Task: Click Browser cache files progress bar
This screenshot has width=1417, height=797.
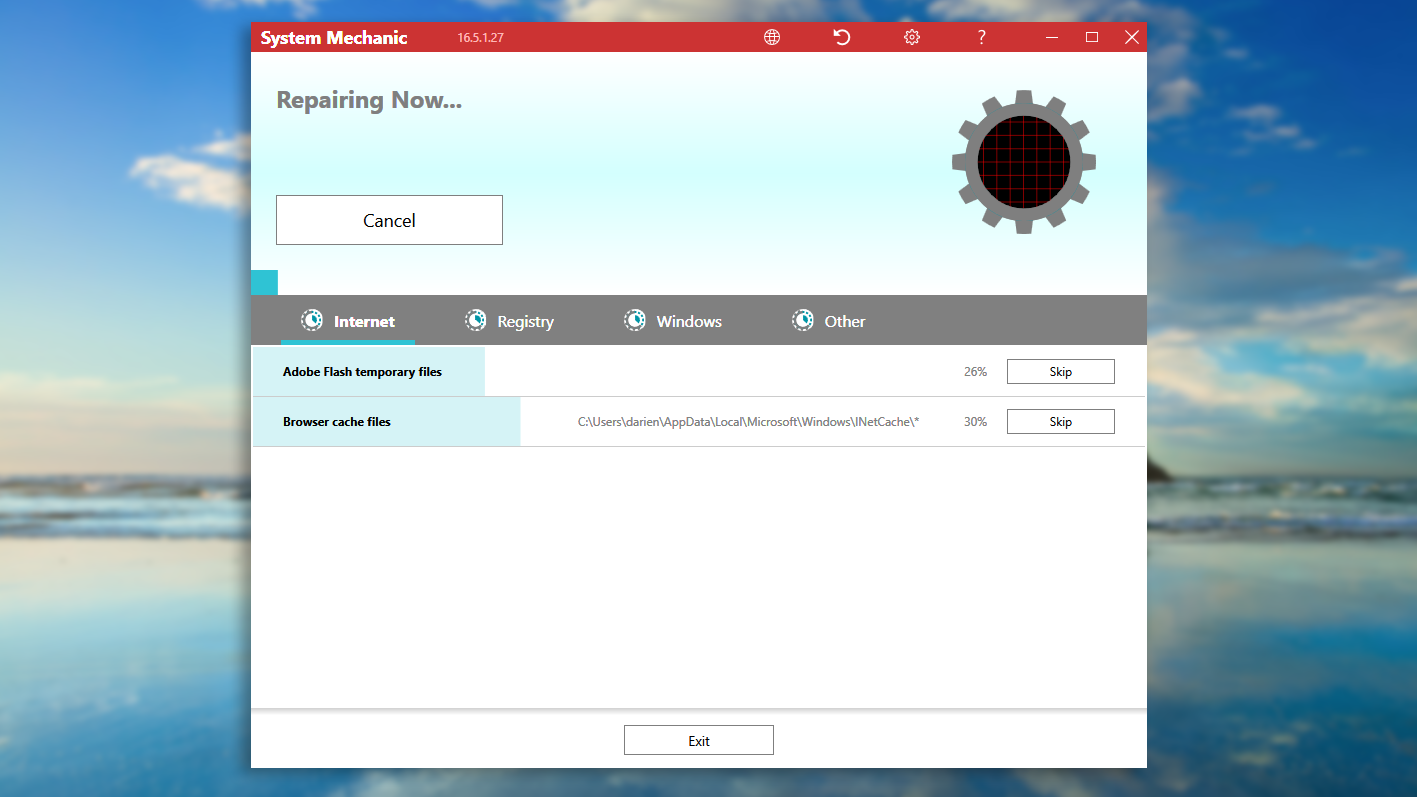Action: [x=387, y=422]
